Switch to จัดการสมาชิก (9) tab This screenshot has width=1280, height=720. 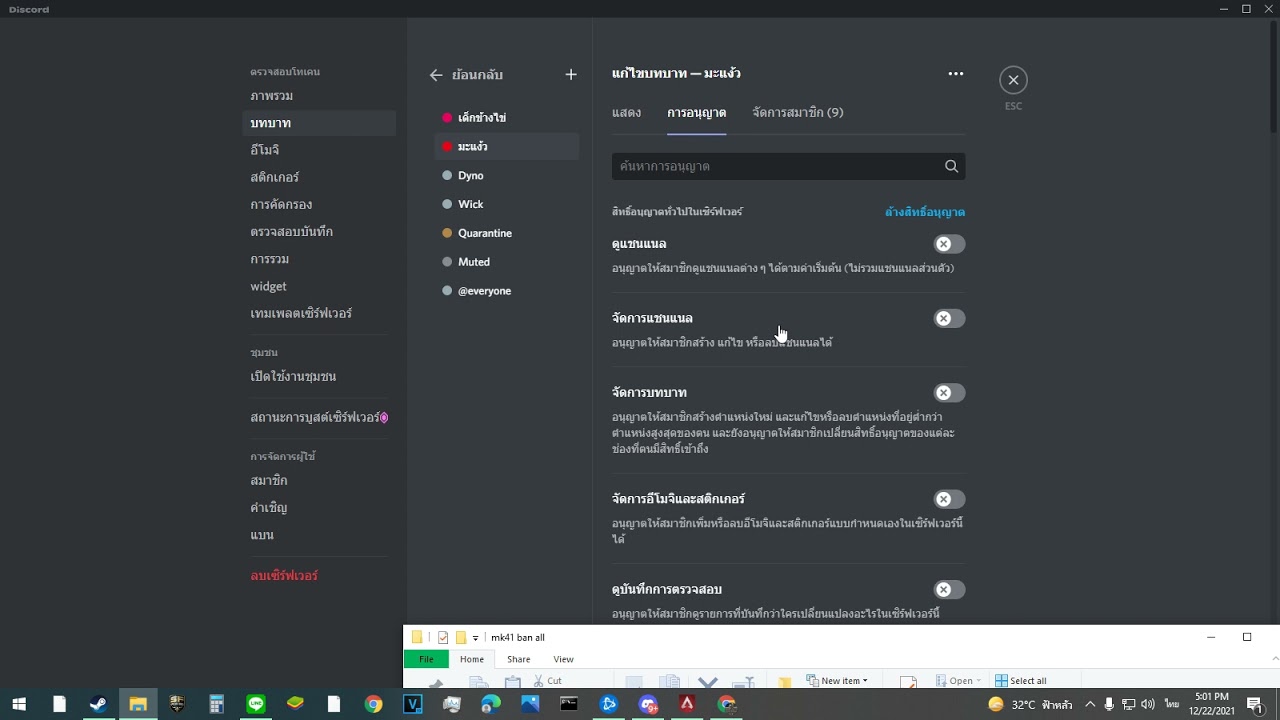click(798, 112)
